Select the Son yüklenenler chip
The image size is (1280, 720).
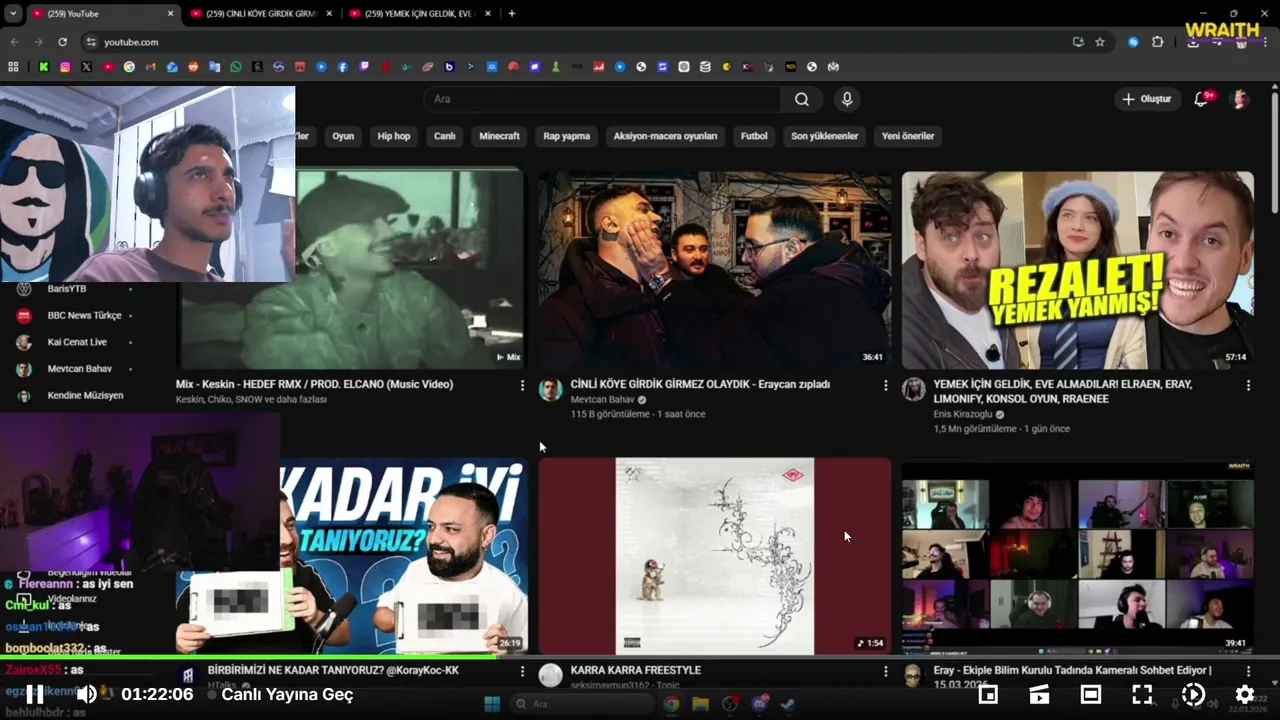pyautogui.click(x=825, y=136)
